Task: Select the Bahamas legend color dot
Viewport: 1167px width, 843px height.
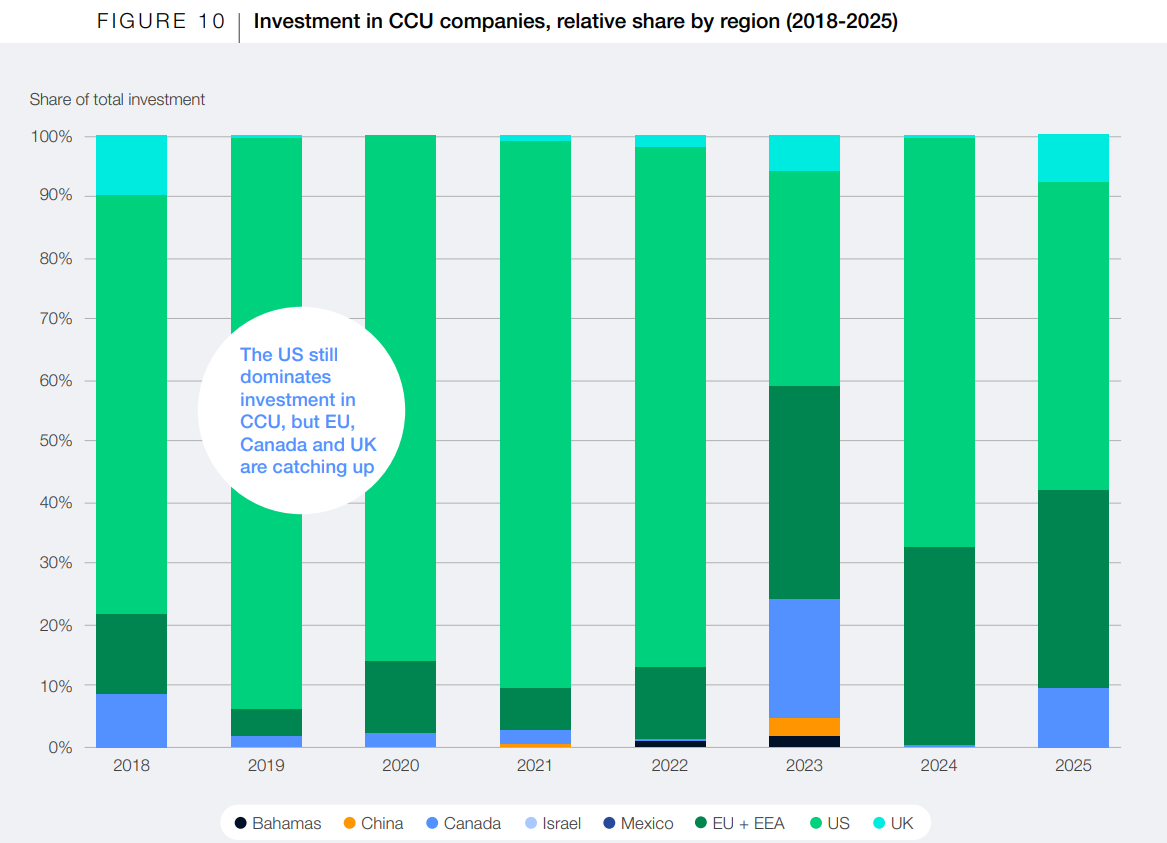Action: (x=239, y=823)
